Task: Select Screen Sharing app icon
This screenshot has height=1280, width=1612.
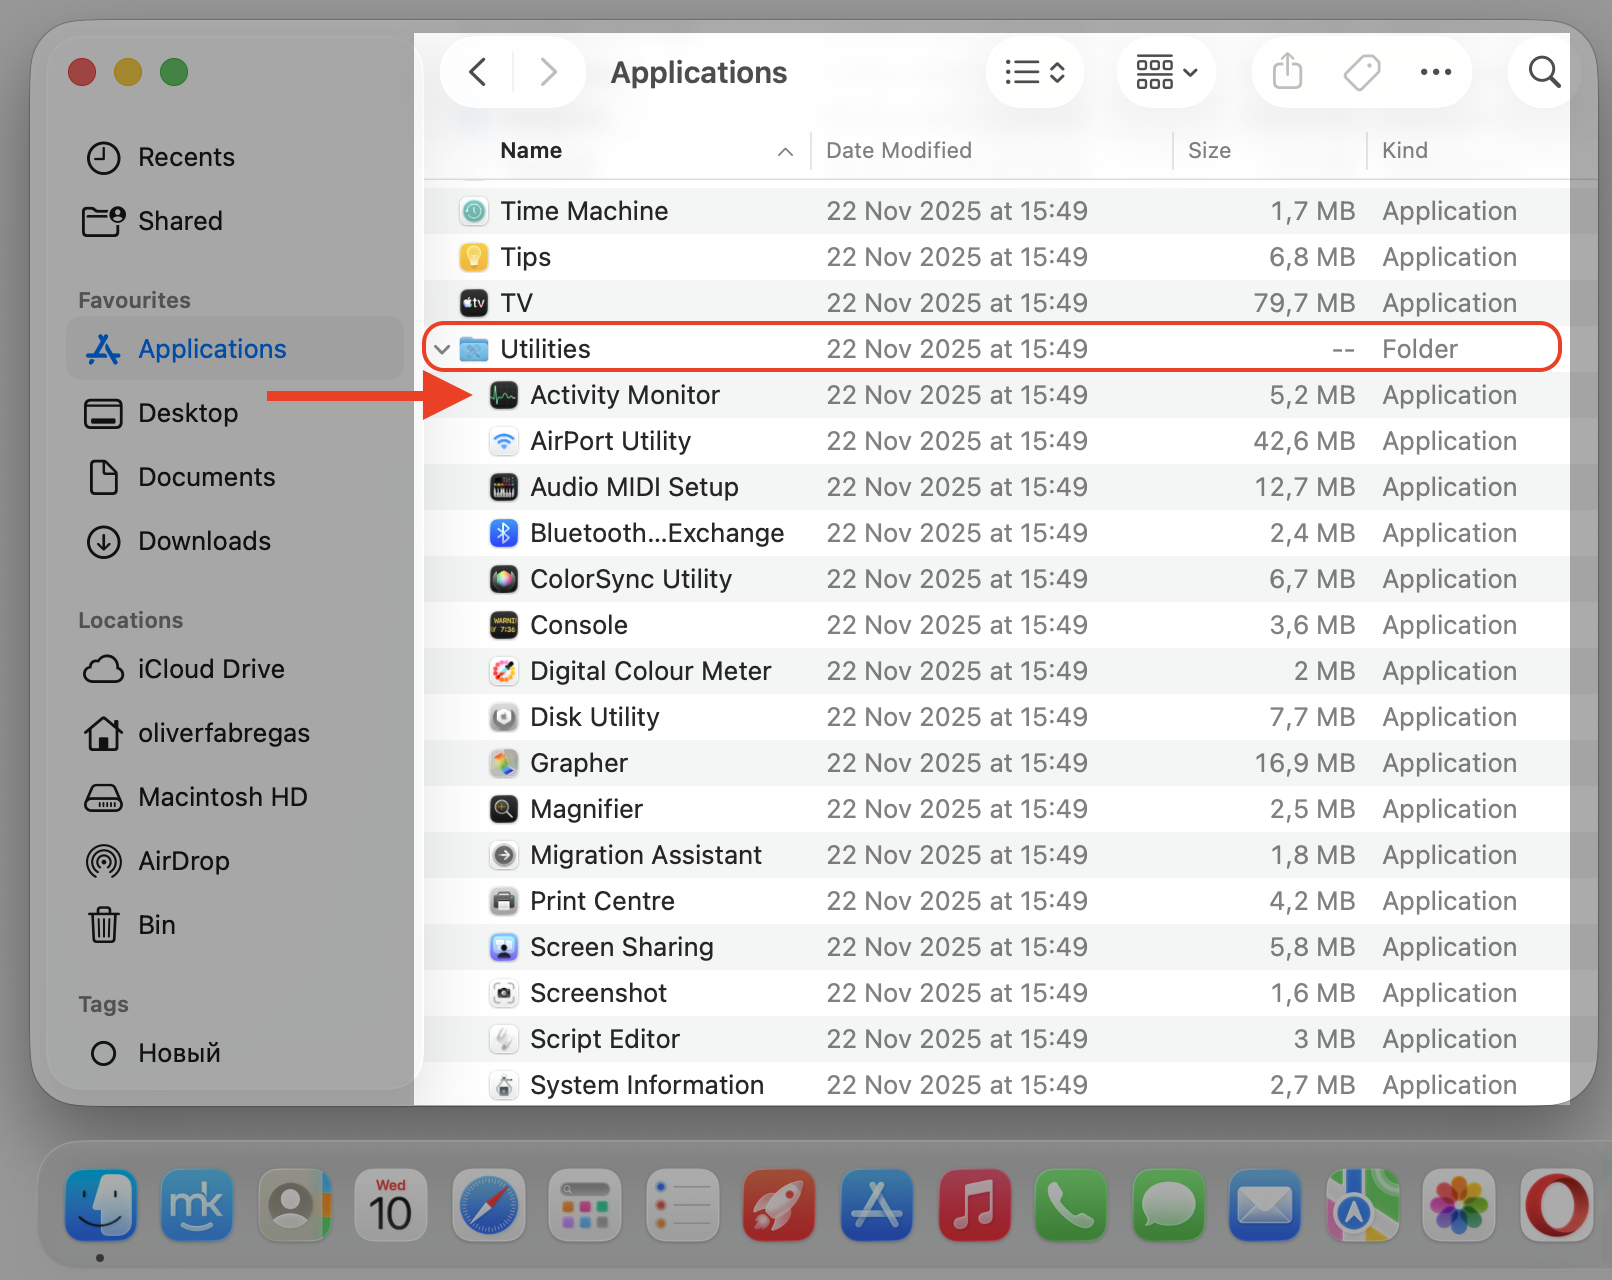Action: tap(504, 947)
